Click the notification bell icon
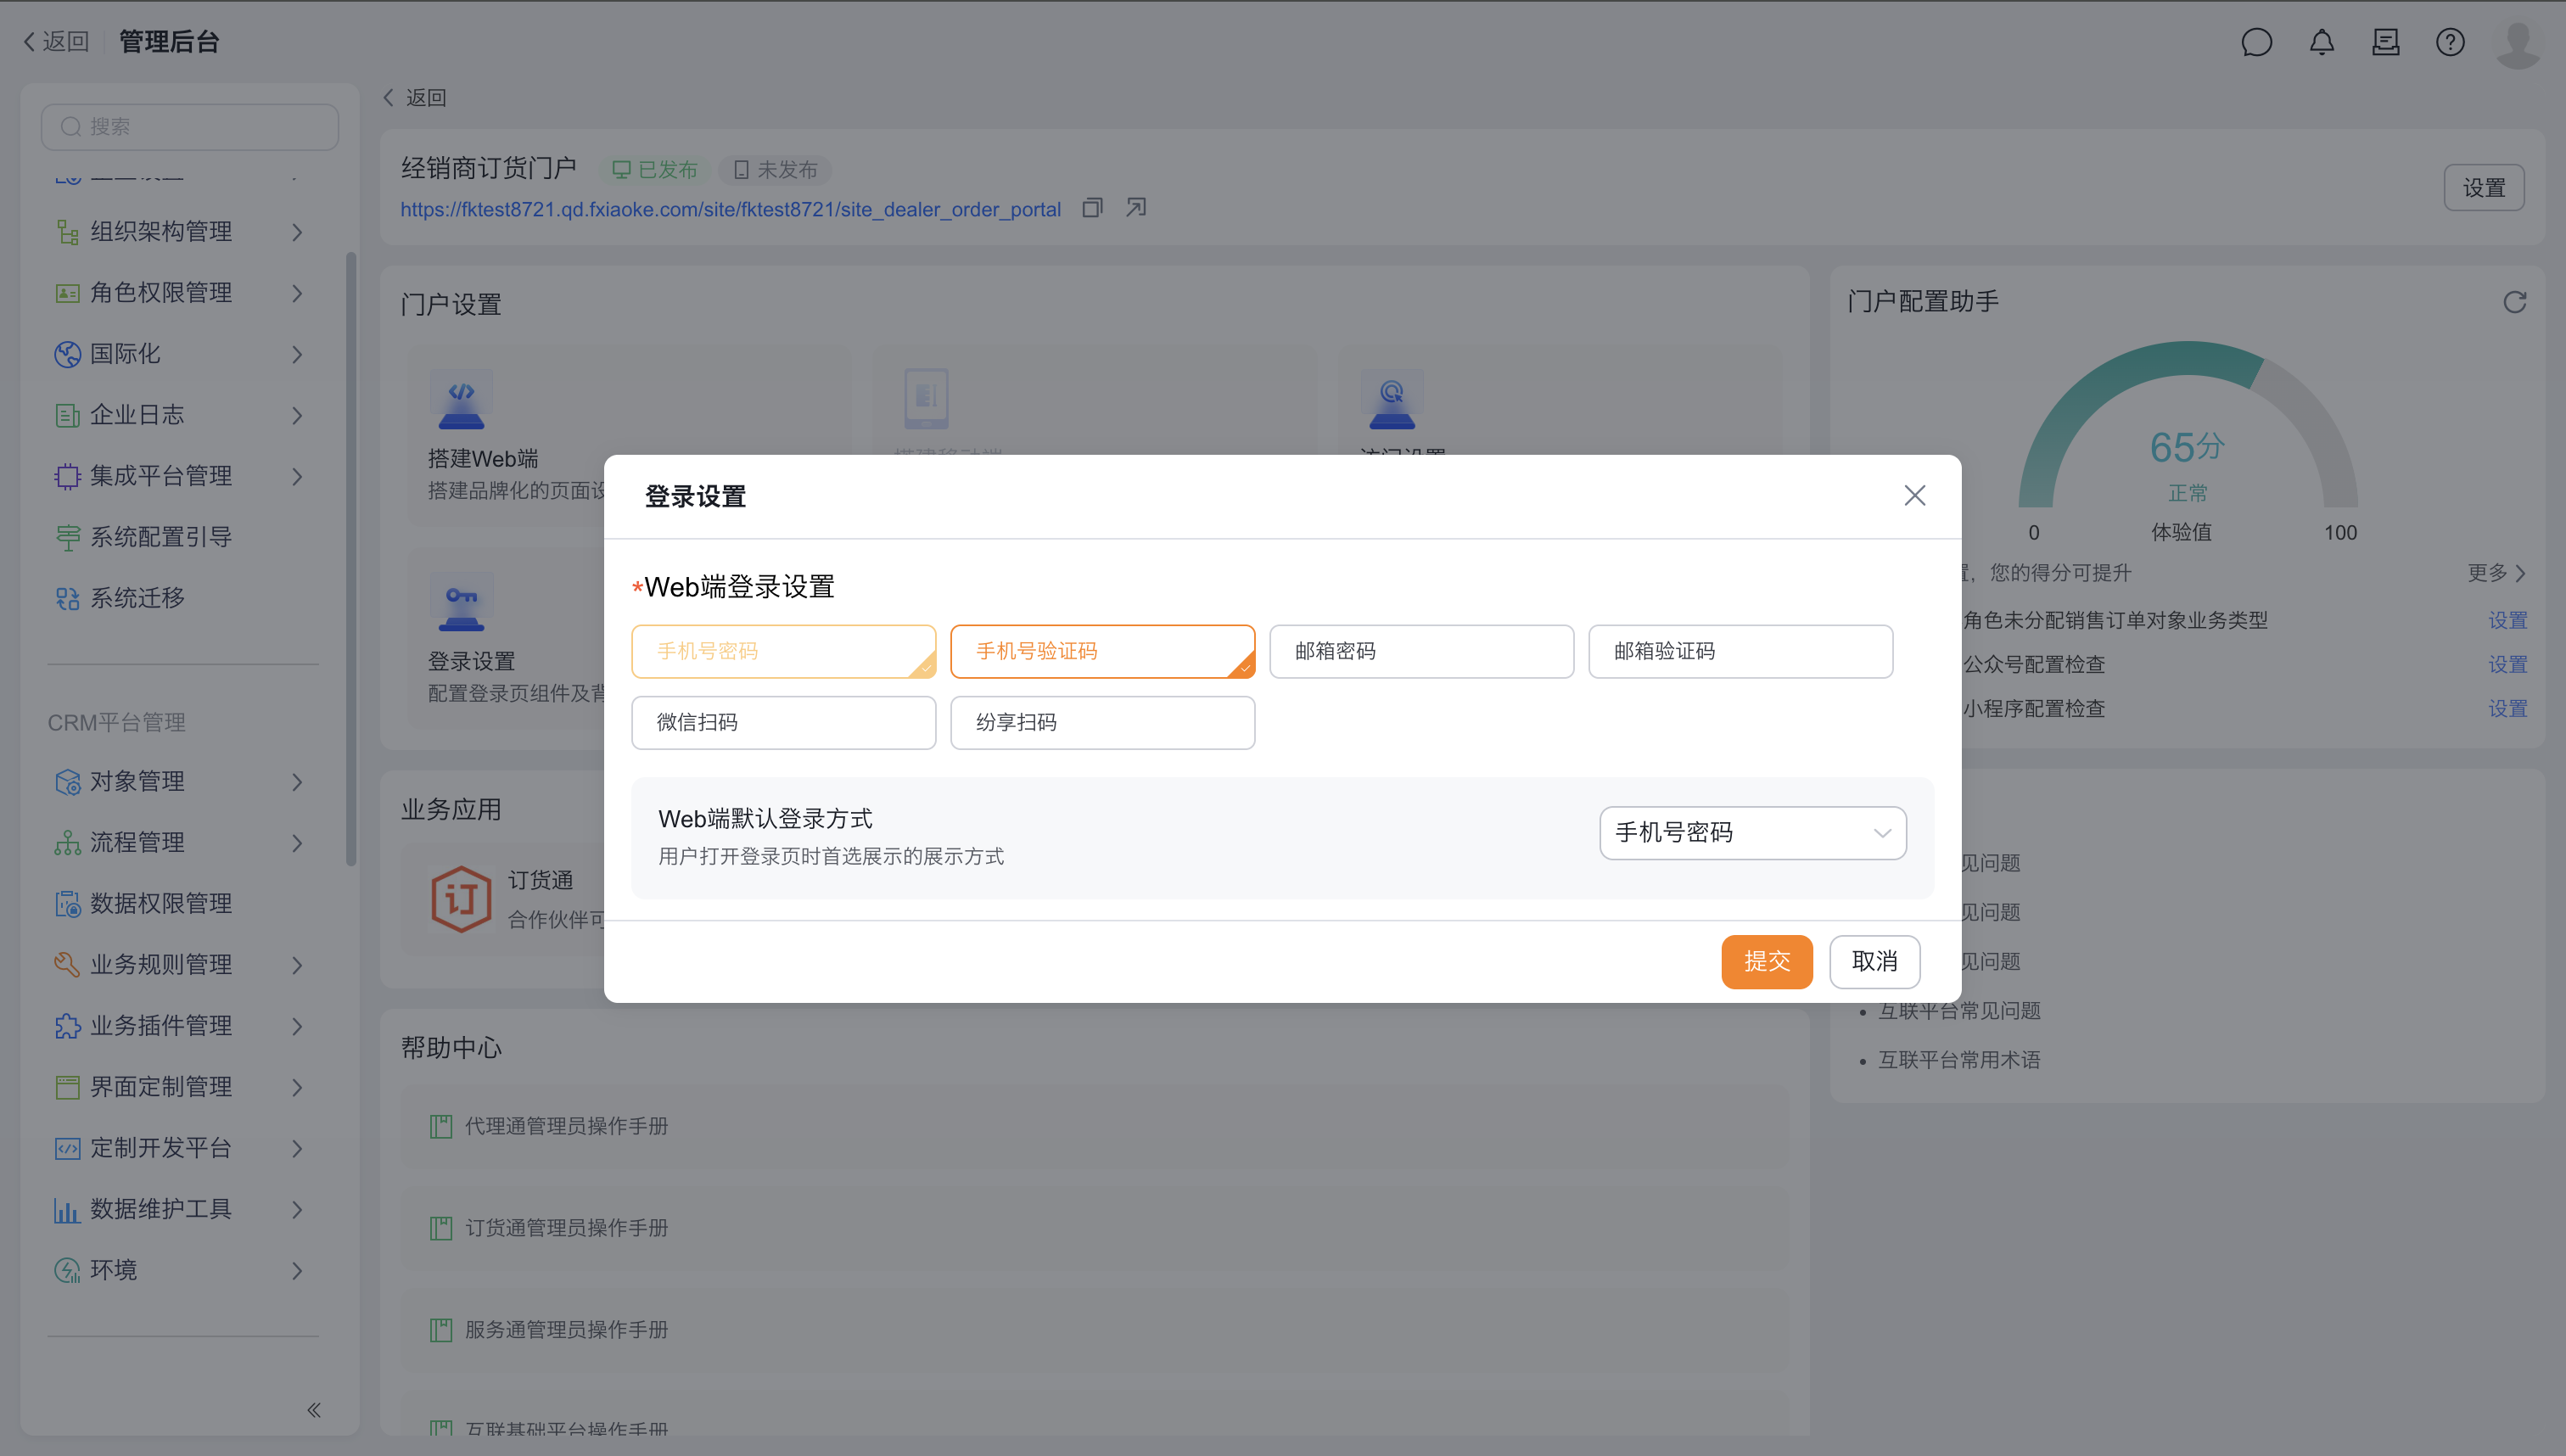The height and width of the screenshot is (1456, 2566). pyautogui.click(x=2321, y=42)
